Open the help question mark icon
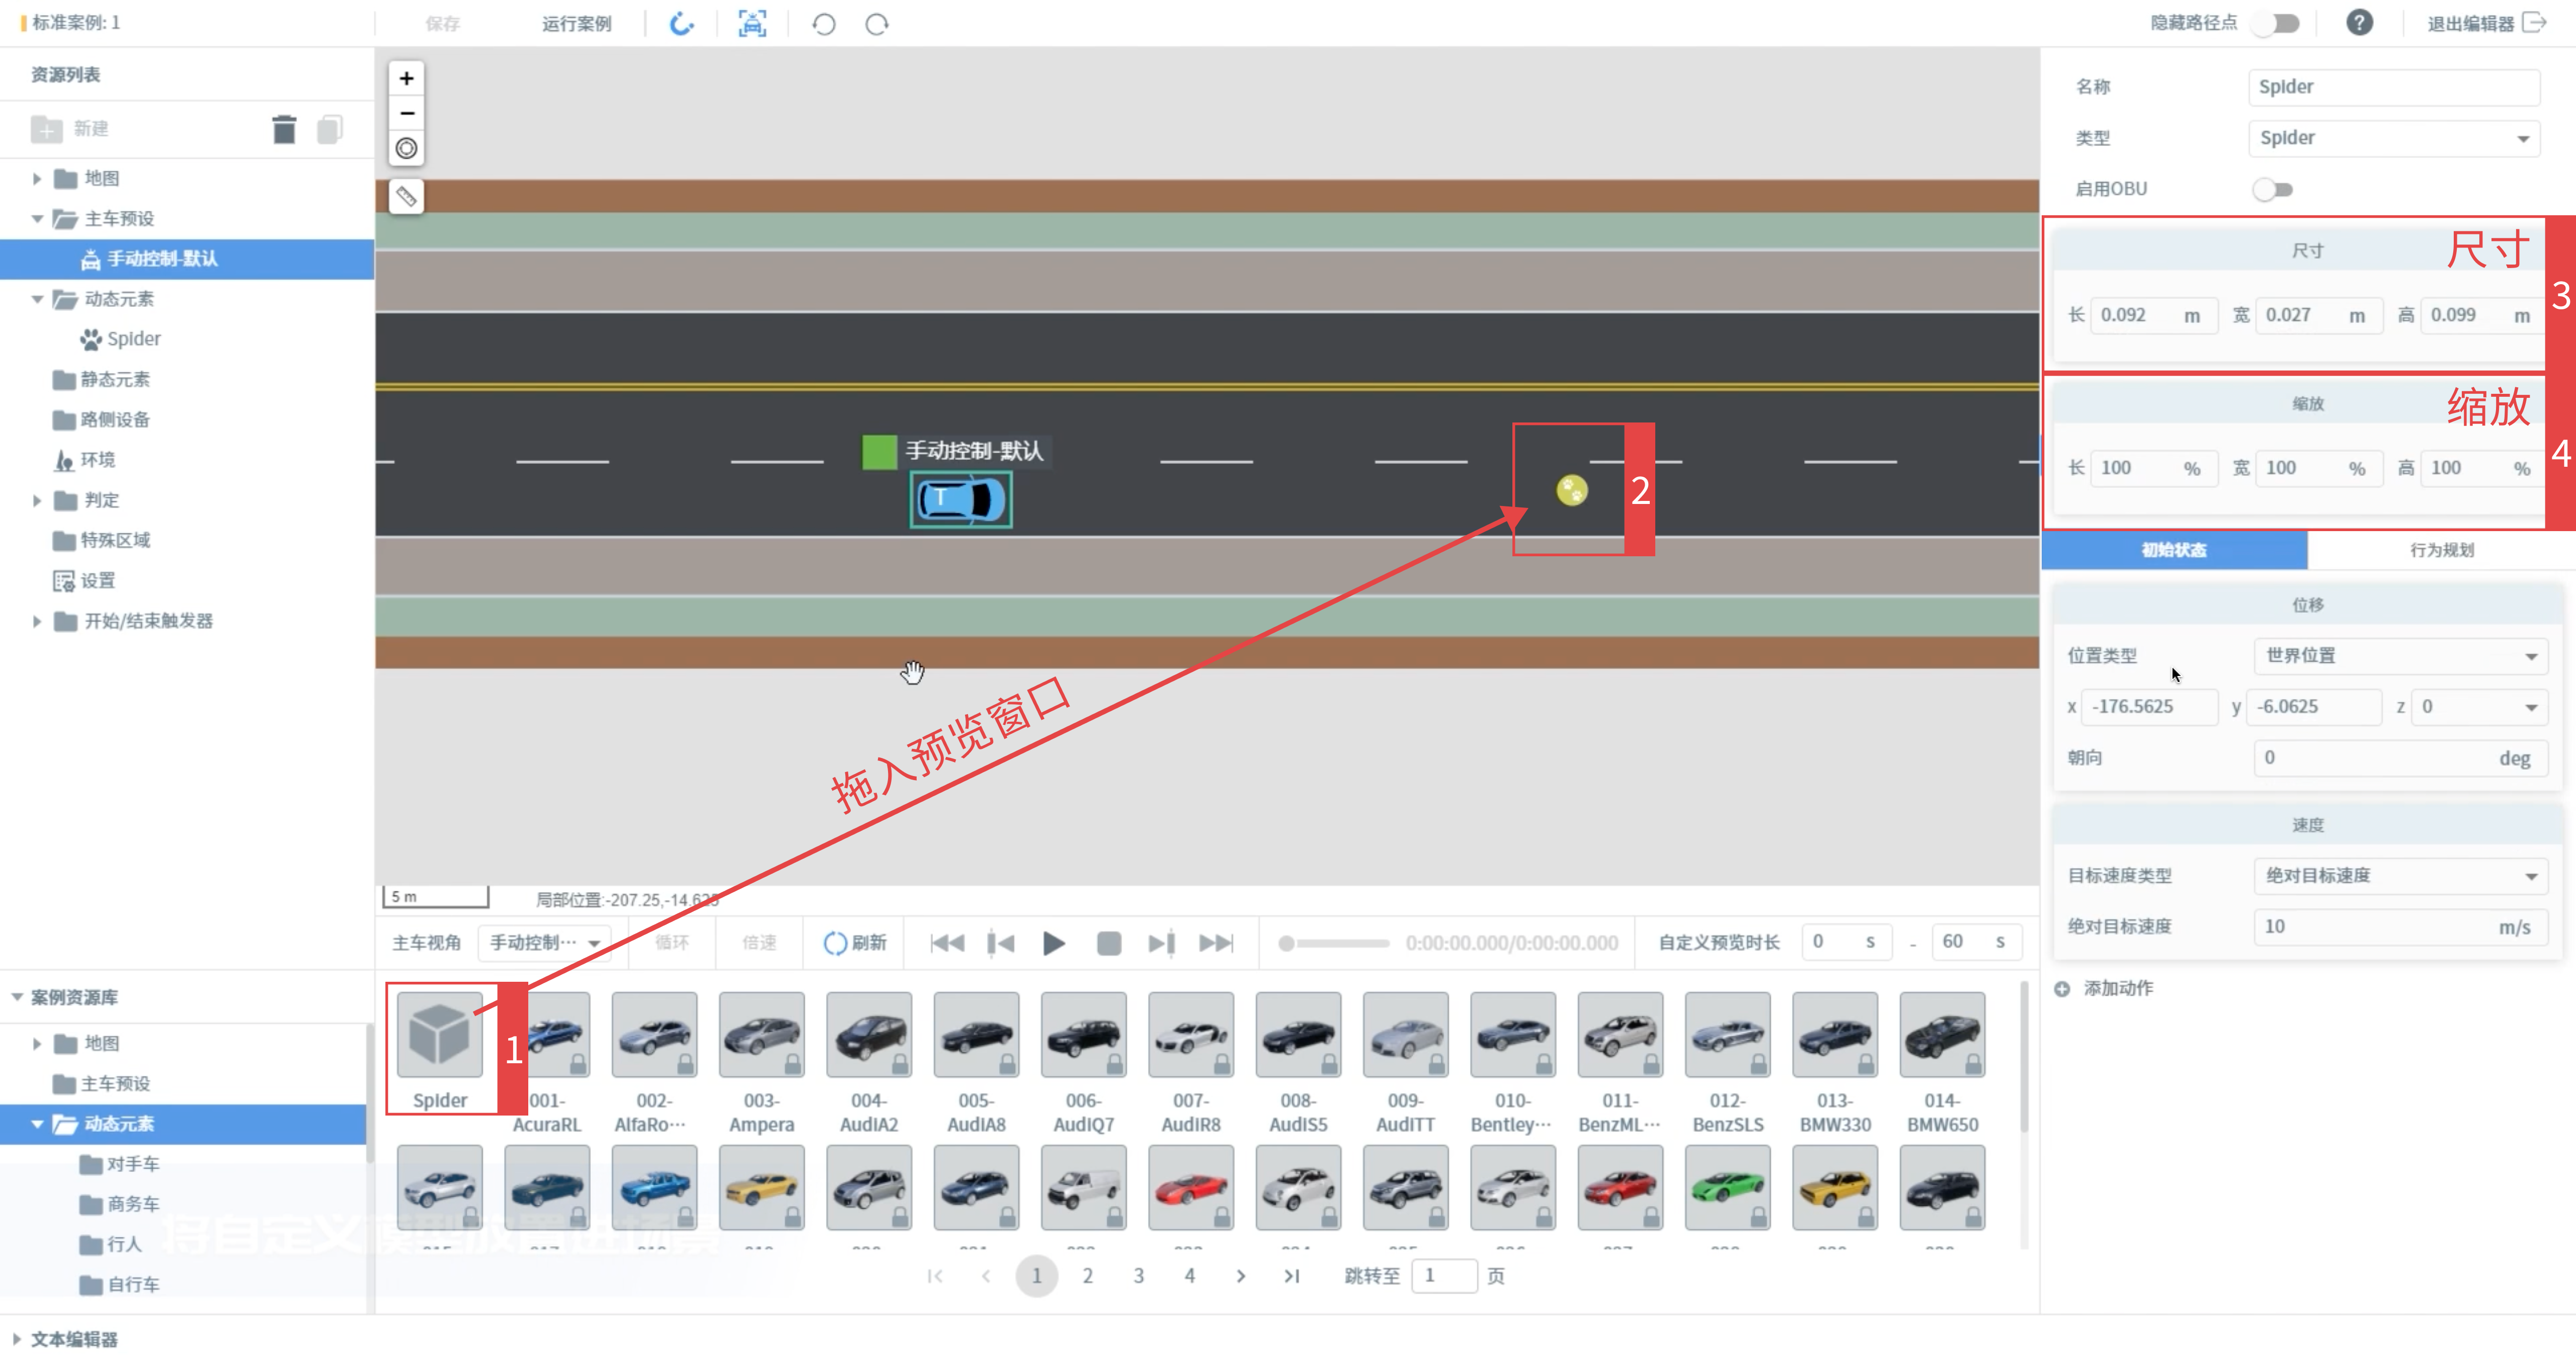Viewport: 2576px width, 1364px height. pyautogui.click(x=2359, y=23)
